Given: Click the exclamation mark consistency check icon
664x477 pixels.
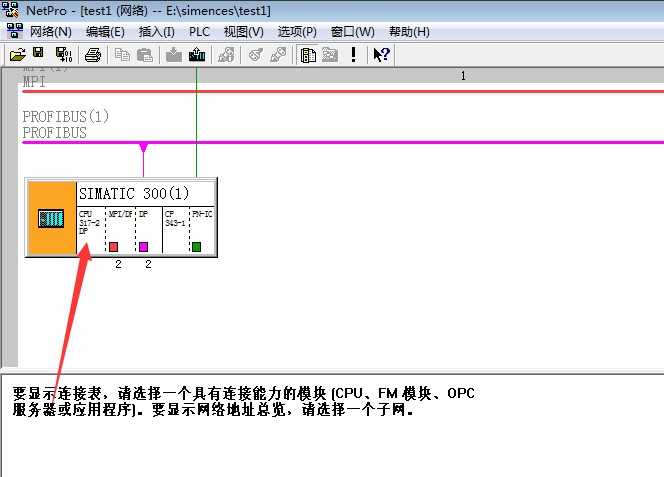Looking at the screenshot, I should [353, 55].
